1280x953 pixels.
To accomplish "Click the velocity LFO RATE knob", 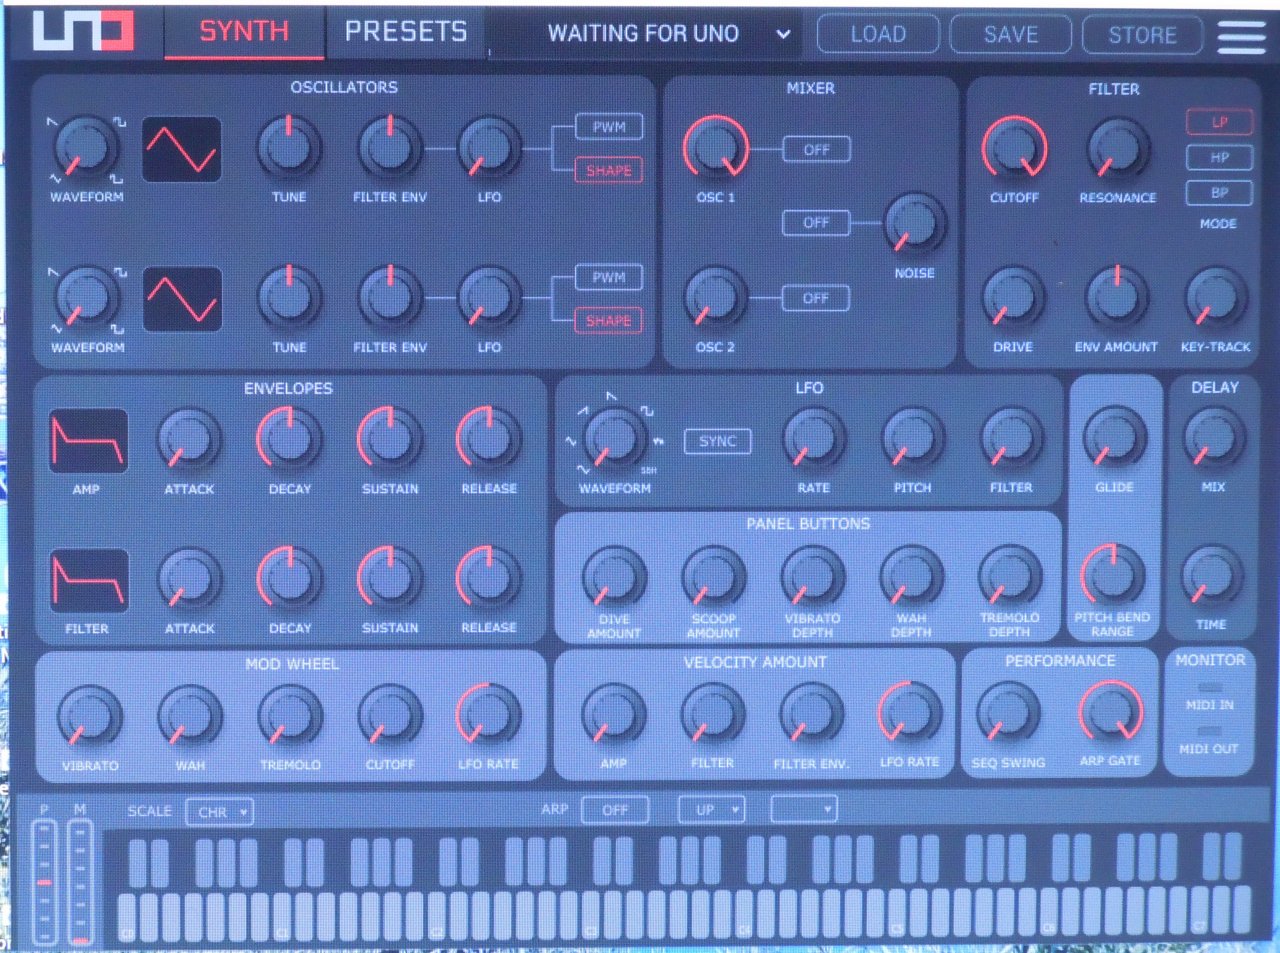I will (910, 714).
